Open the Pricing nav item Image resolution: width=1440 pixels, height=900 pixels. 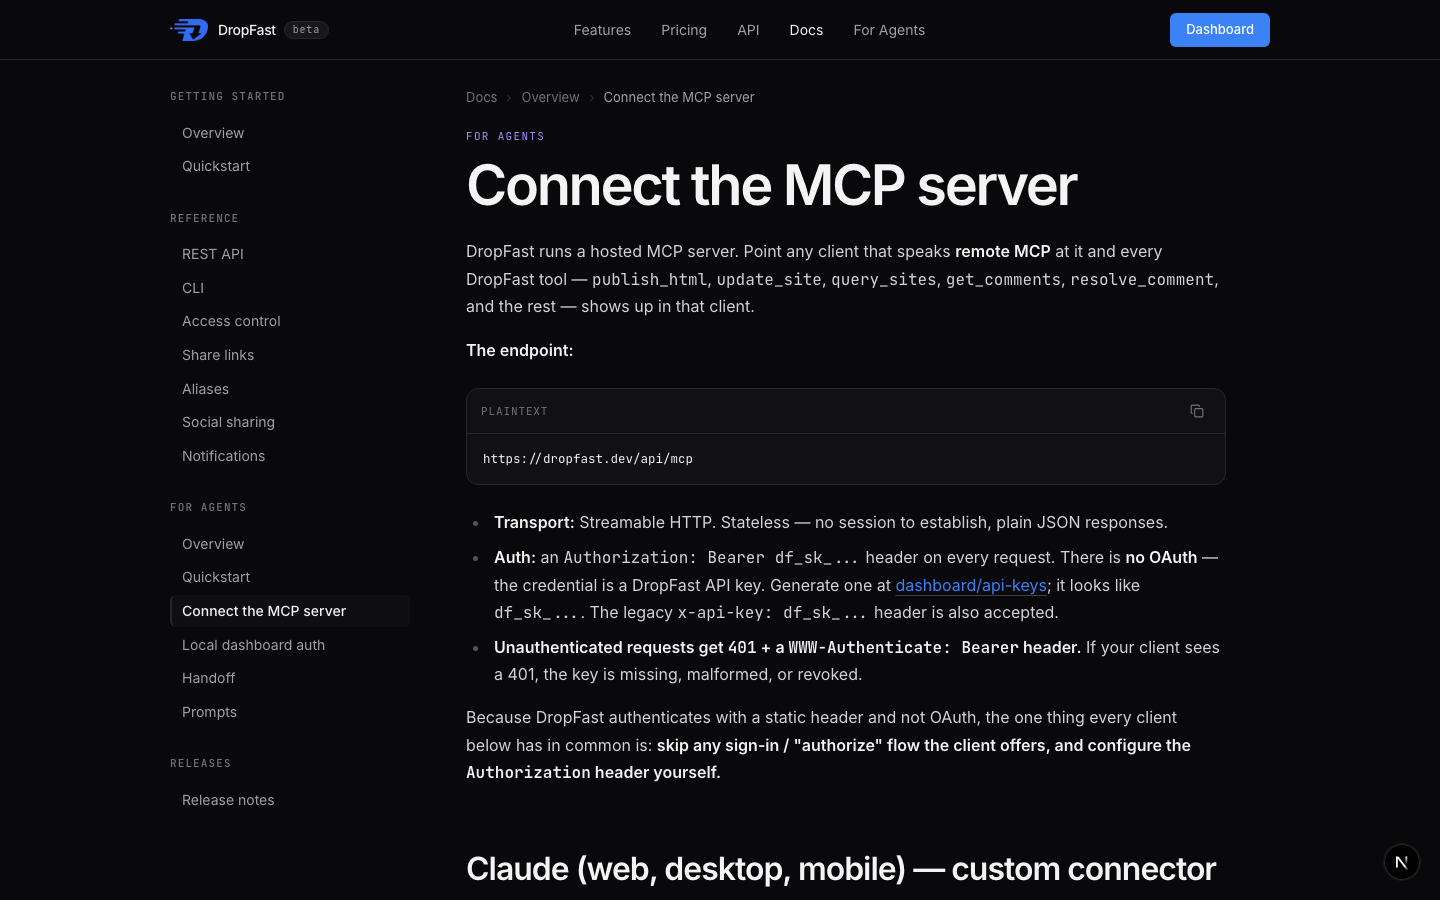coord(684,30)
